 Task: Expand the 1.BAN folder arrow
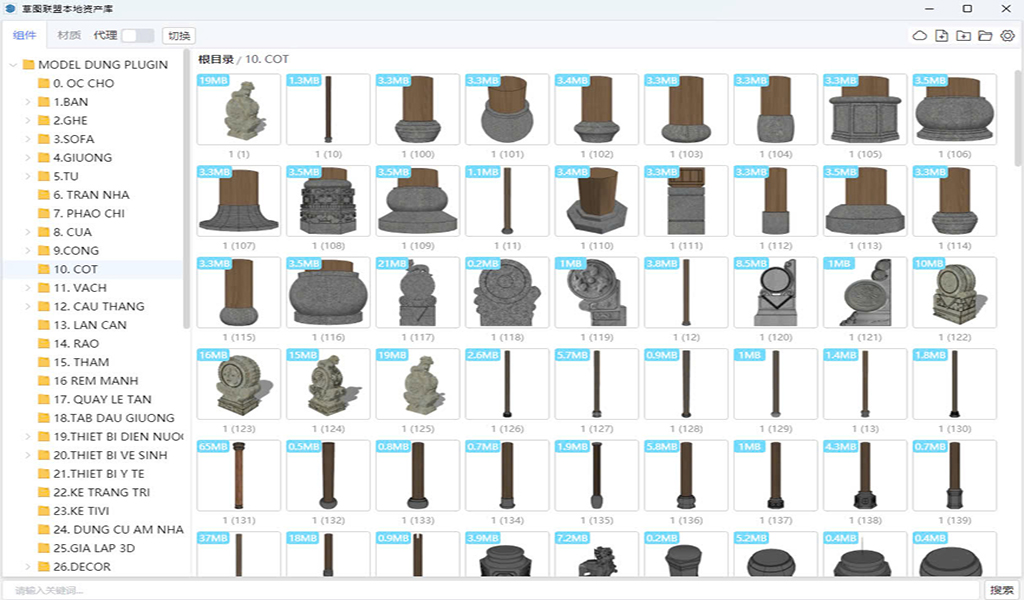28,102
